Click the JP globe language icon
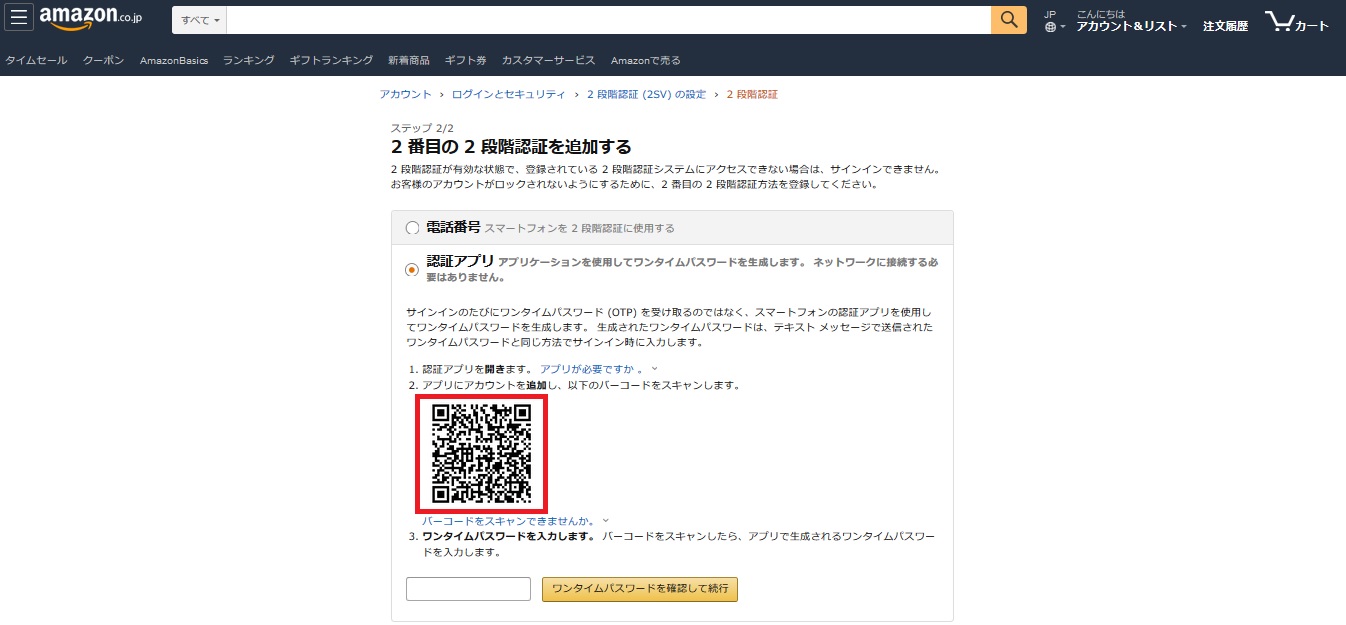1346x625 pixels. tap(1054, 21)
